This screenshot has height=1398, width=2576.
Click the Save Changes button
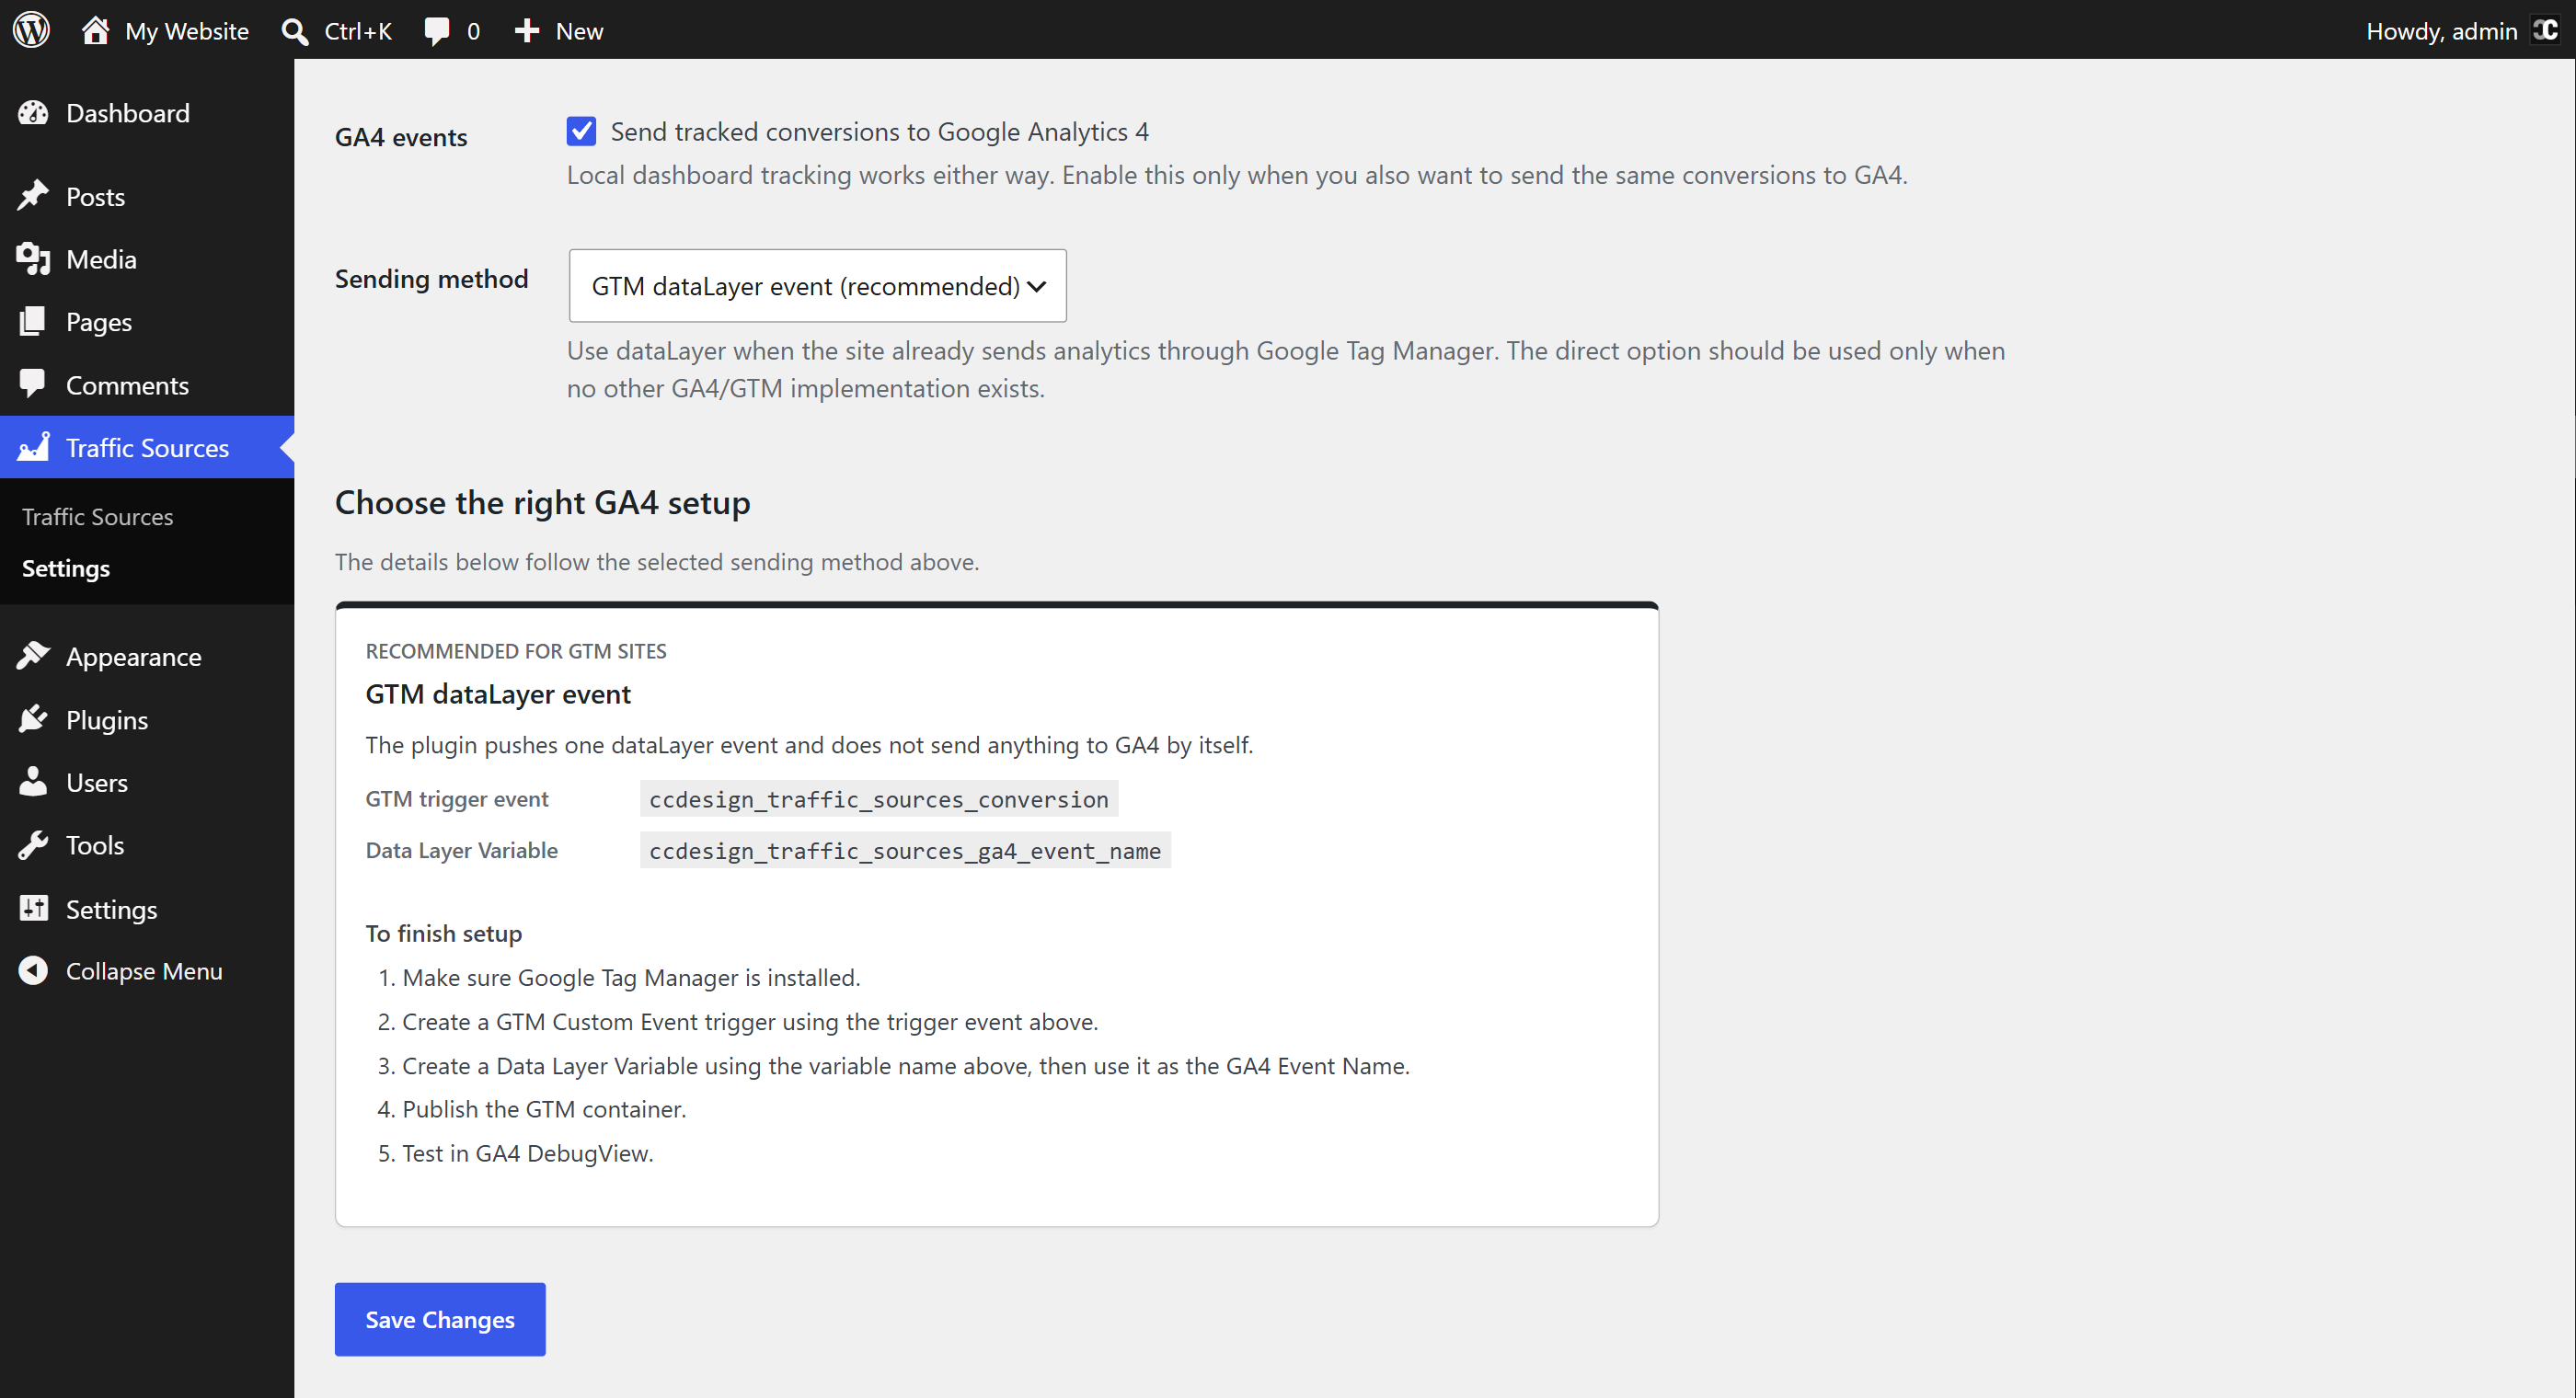pyautogui.click(x=440, y=1319)
